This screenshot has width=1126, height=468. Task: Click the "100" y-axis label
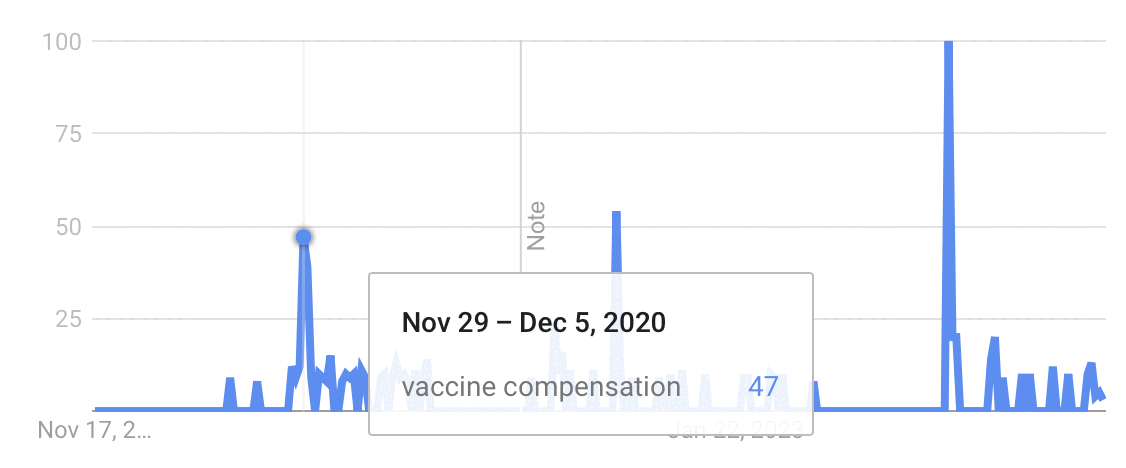point(62,41)
